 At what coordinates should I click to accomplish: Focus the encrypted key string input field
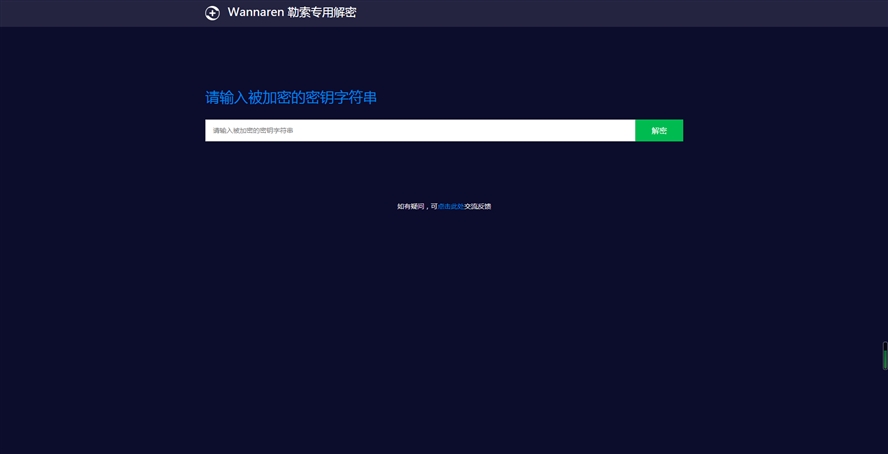420,131
